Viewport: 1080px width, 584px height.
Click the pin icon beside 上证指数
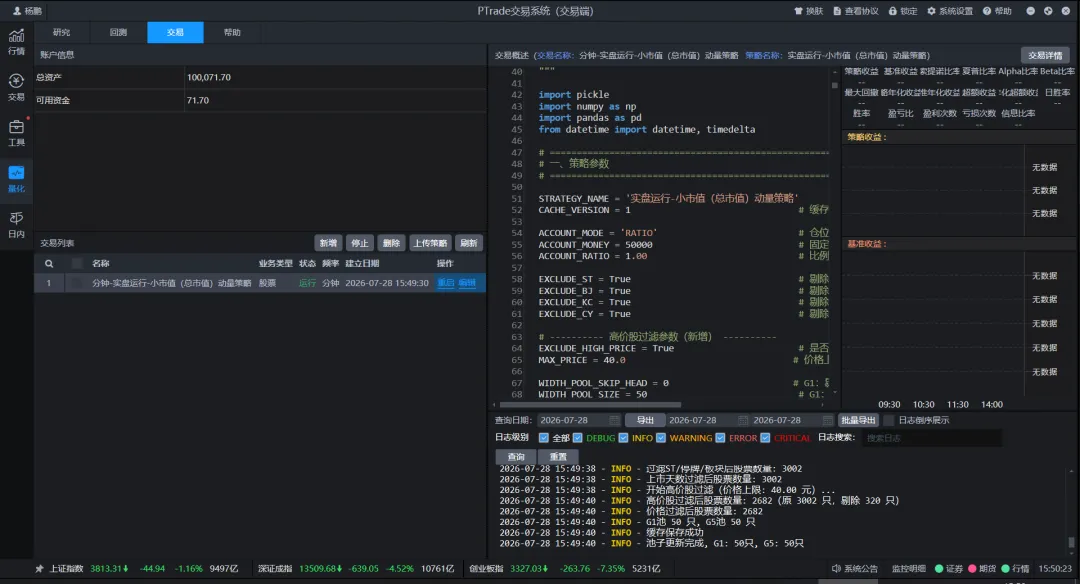tap(39, 569)
